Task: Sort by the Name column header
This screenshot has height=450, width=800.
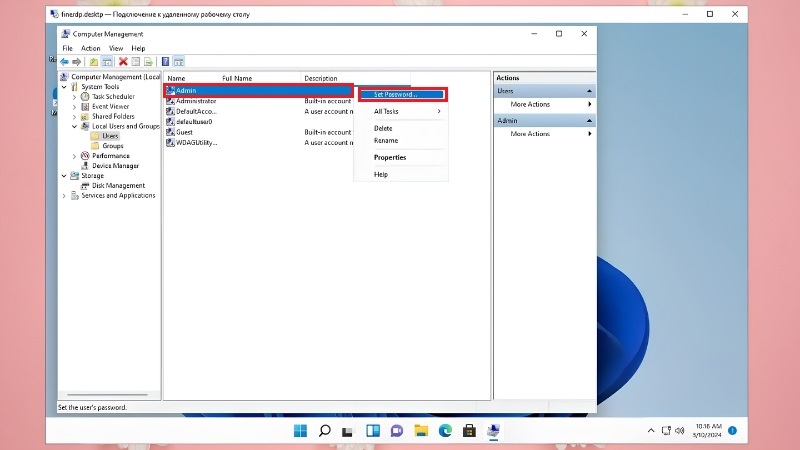Action: (191, 78)
